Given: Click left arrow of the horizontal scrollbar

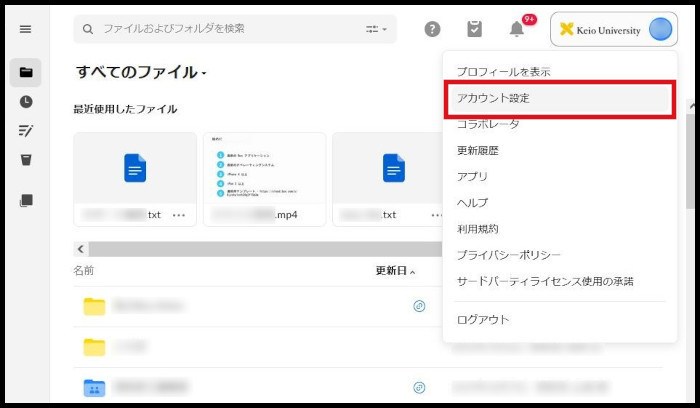Looking at the screenshot, I should pyautogui.click(x=79, y=248).
